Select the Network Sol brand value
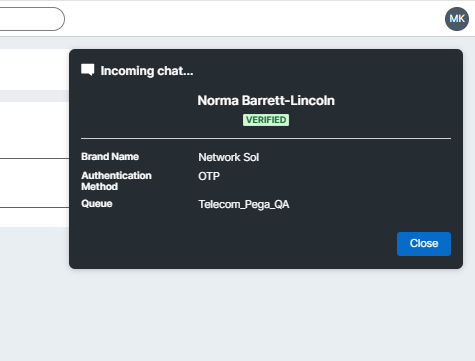This screenshot has width=475, height=361. point(229,157)
